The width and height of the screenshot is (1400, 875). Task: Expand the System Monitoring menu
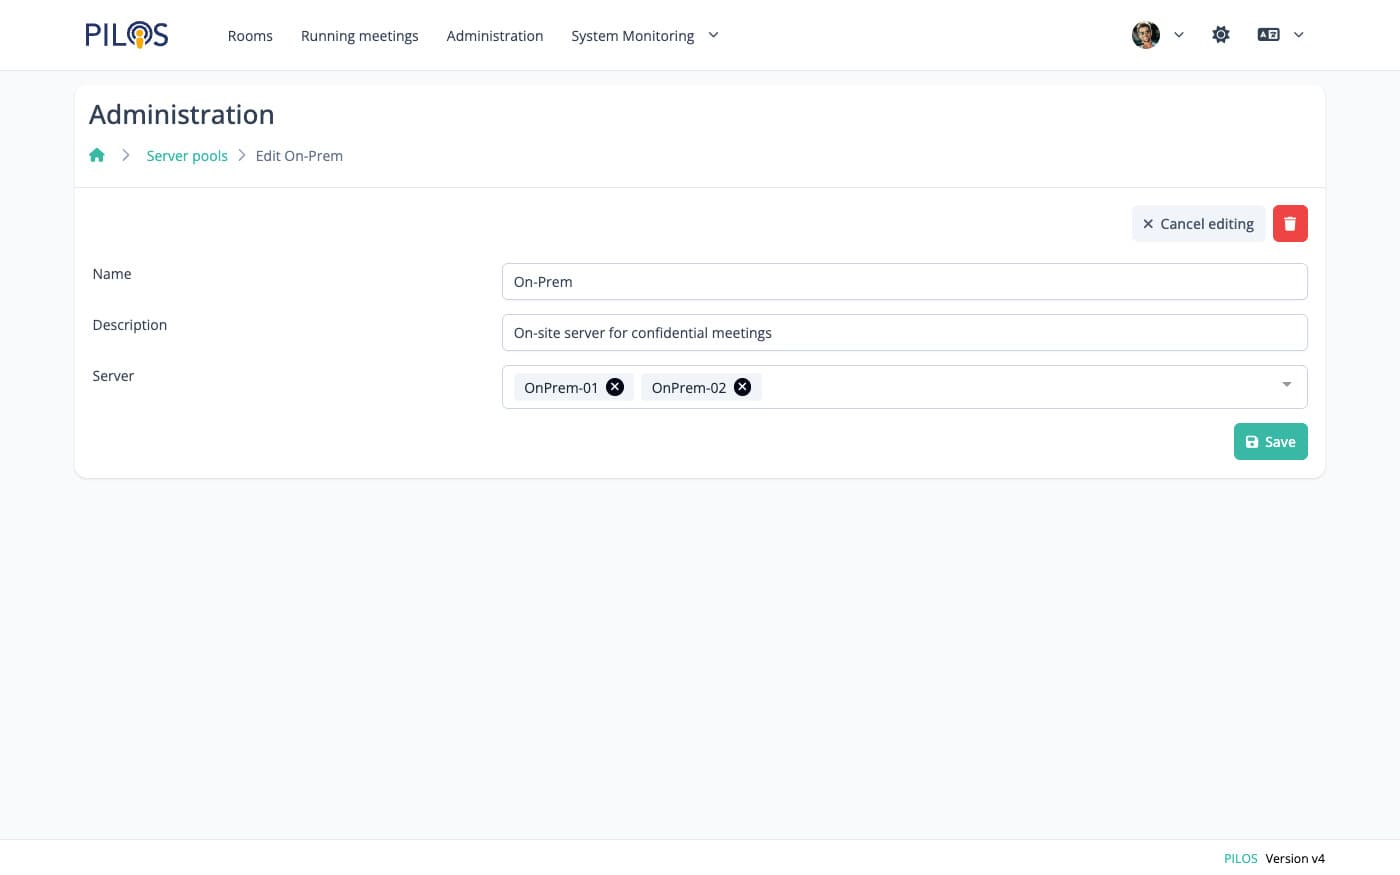click(x=644, y=36)
